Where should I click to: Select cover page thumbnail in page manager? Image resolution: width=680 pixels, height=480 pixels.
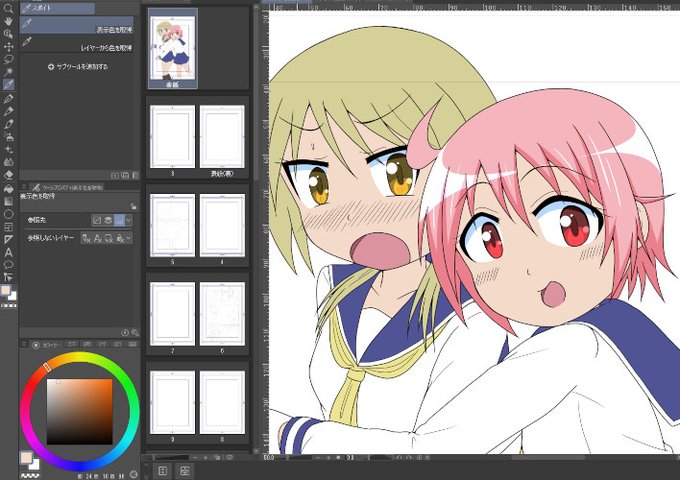pyautogui.click(x=173, y=49)
